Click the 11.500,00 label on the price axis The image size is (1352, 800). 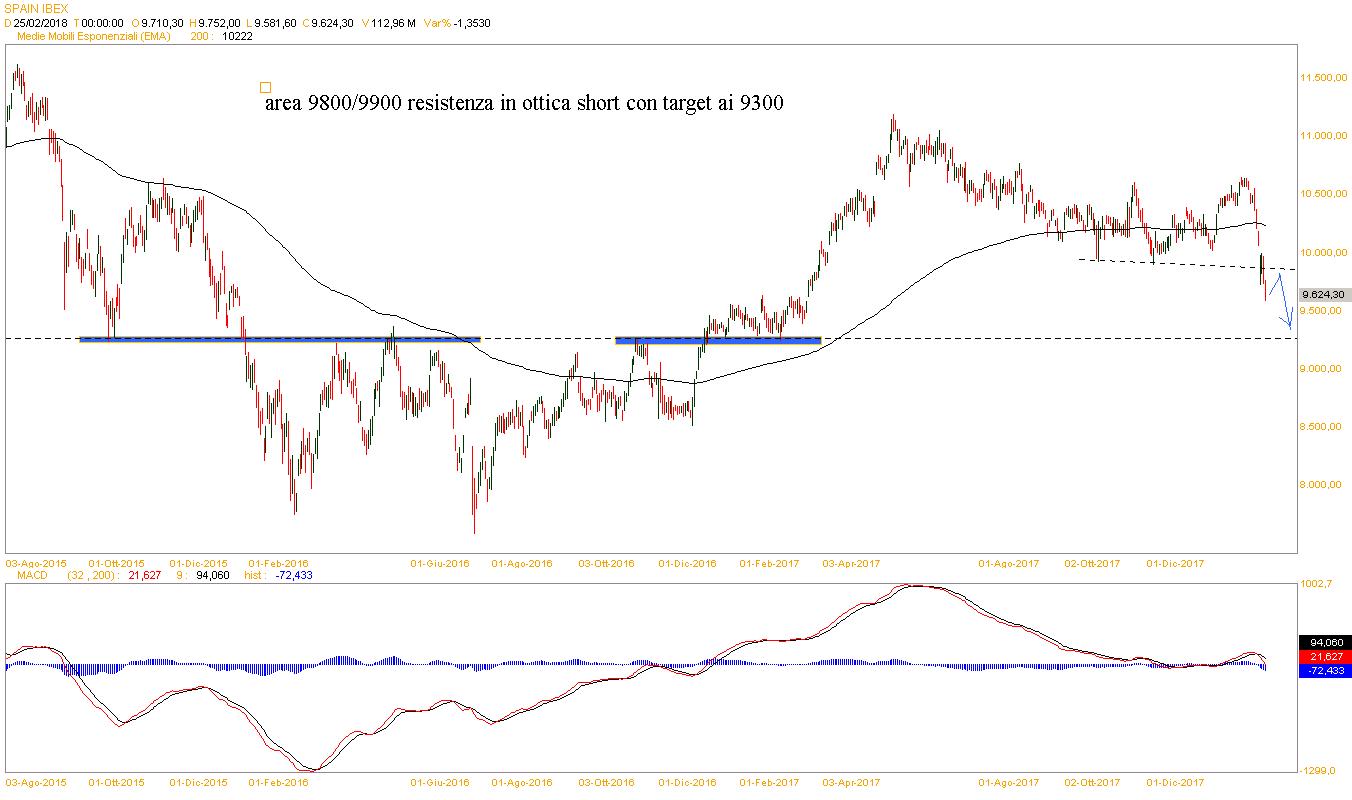pos(1324,78)
